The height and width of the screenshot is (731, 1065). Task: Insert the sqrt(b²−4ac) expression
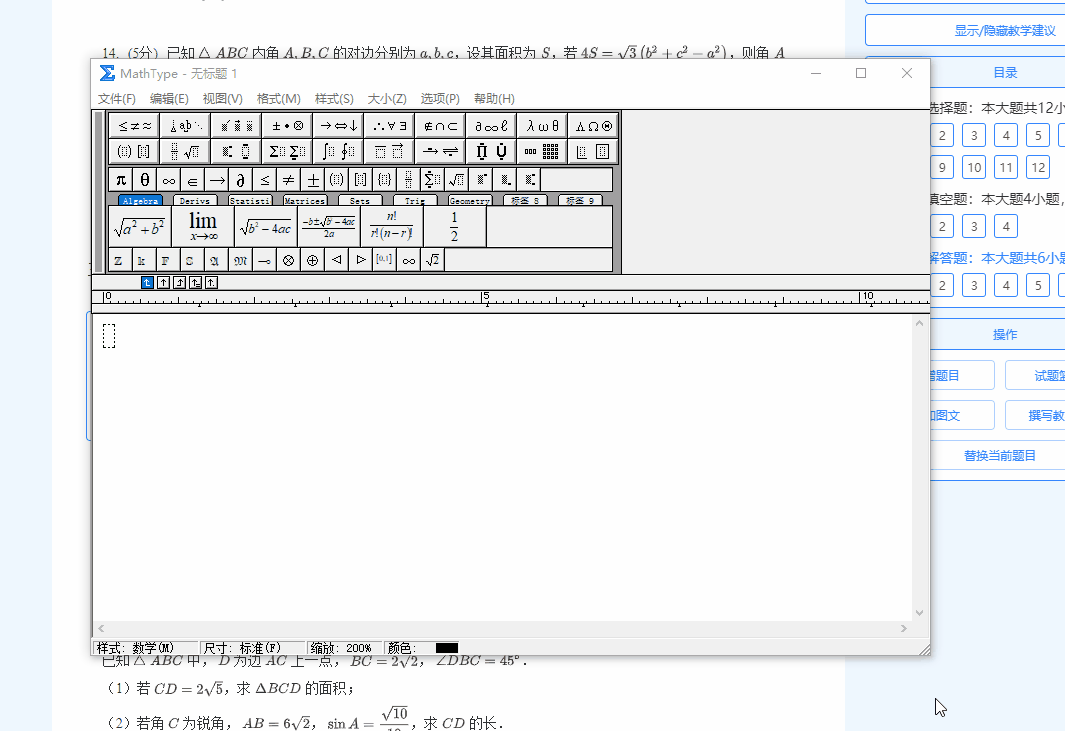point(266,227)
